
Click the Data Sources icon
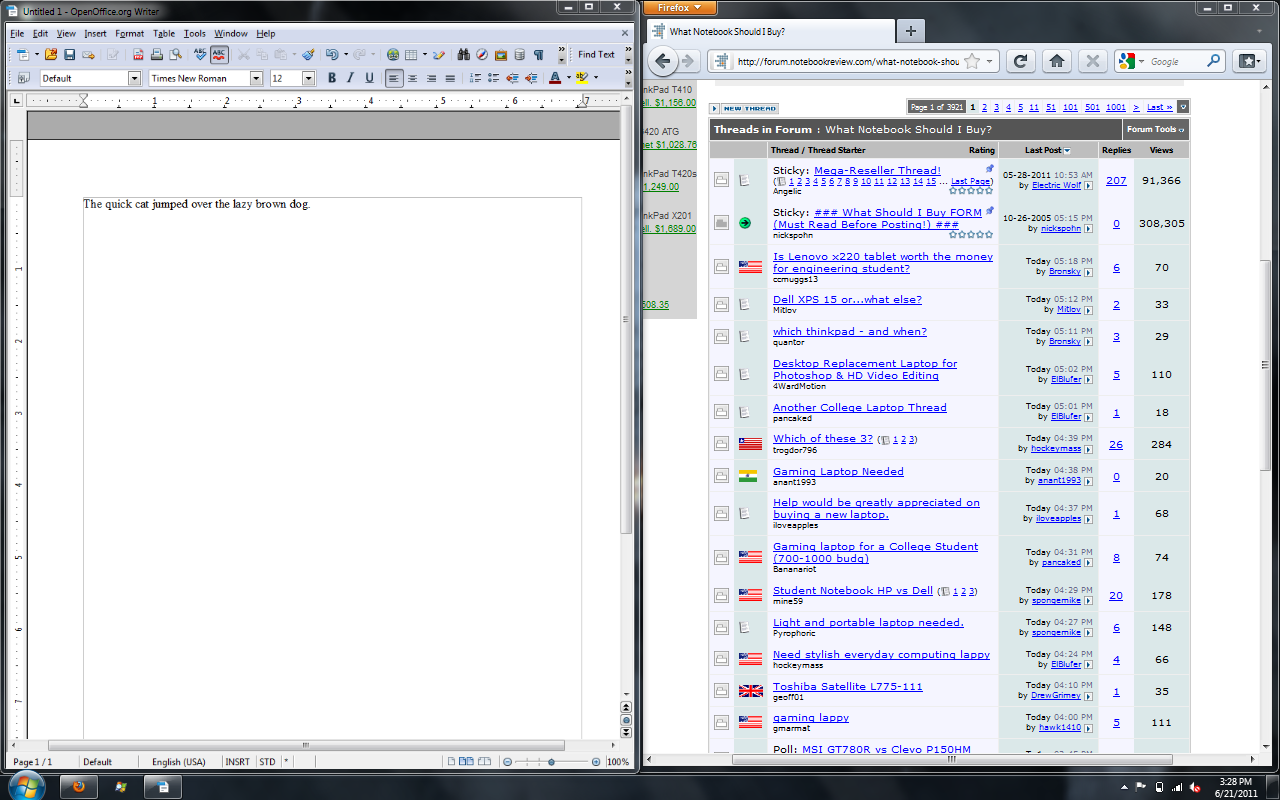click(520, 55)
